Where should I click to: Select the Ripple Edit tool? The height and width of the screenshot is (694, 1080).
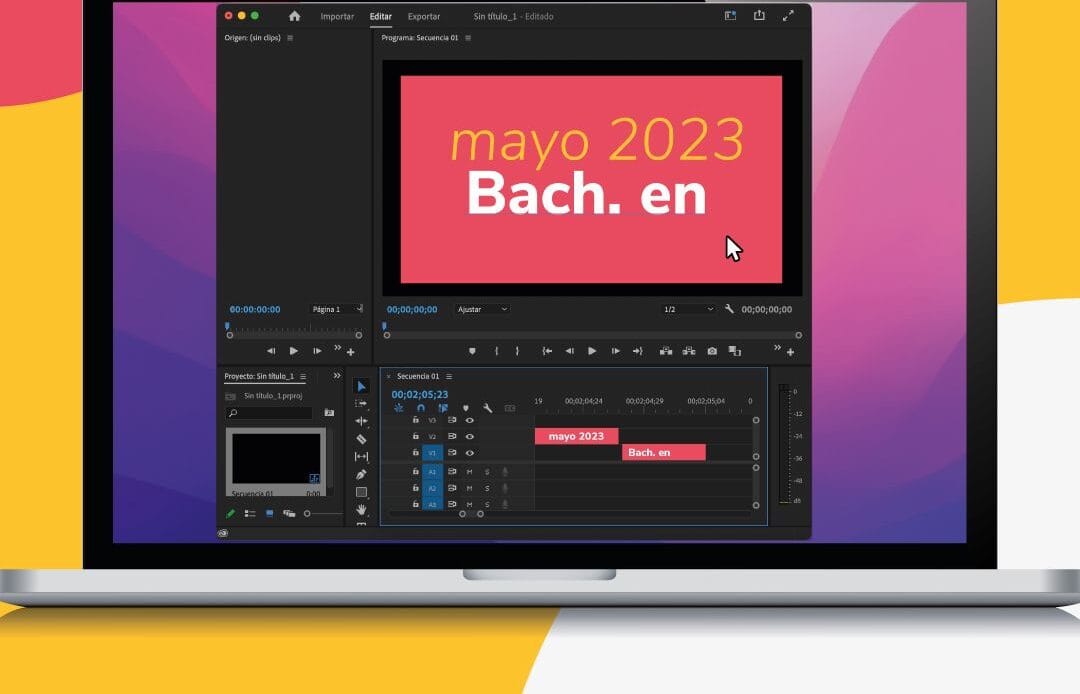(x=362, y=421)
